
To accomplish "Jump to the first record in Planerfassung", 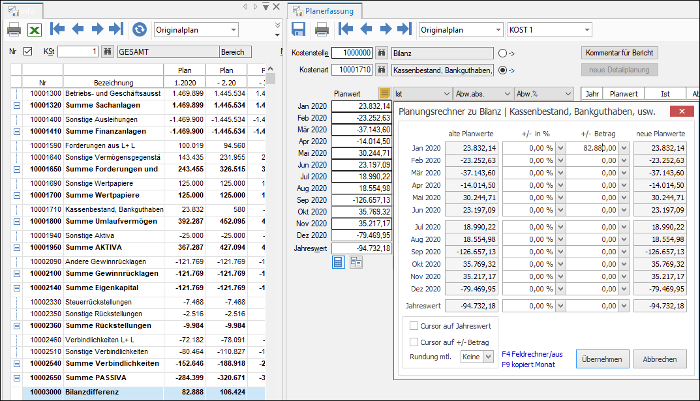I will click(x=346, y=29).
